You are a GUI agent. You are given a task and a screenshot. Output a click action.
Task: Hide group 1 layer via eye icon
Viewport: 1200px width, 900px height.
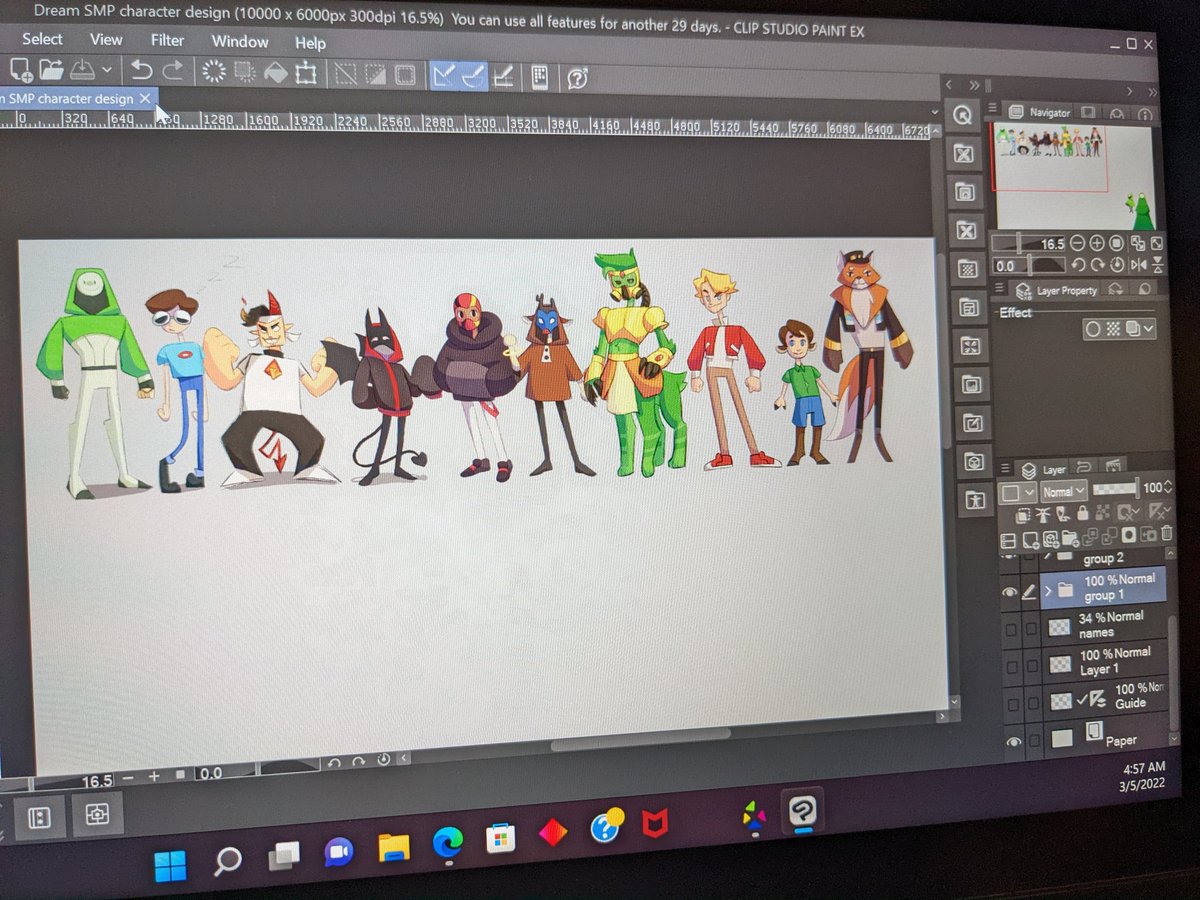click(x=1010, y=591)
